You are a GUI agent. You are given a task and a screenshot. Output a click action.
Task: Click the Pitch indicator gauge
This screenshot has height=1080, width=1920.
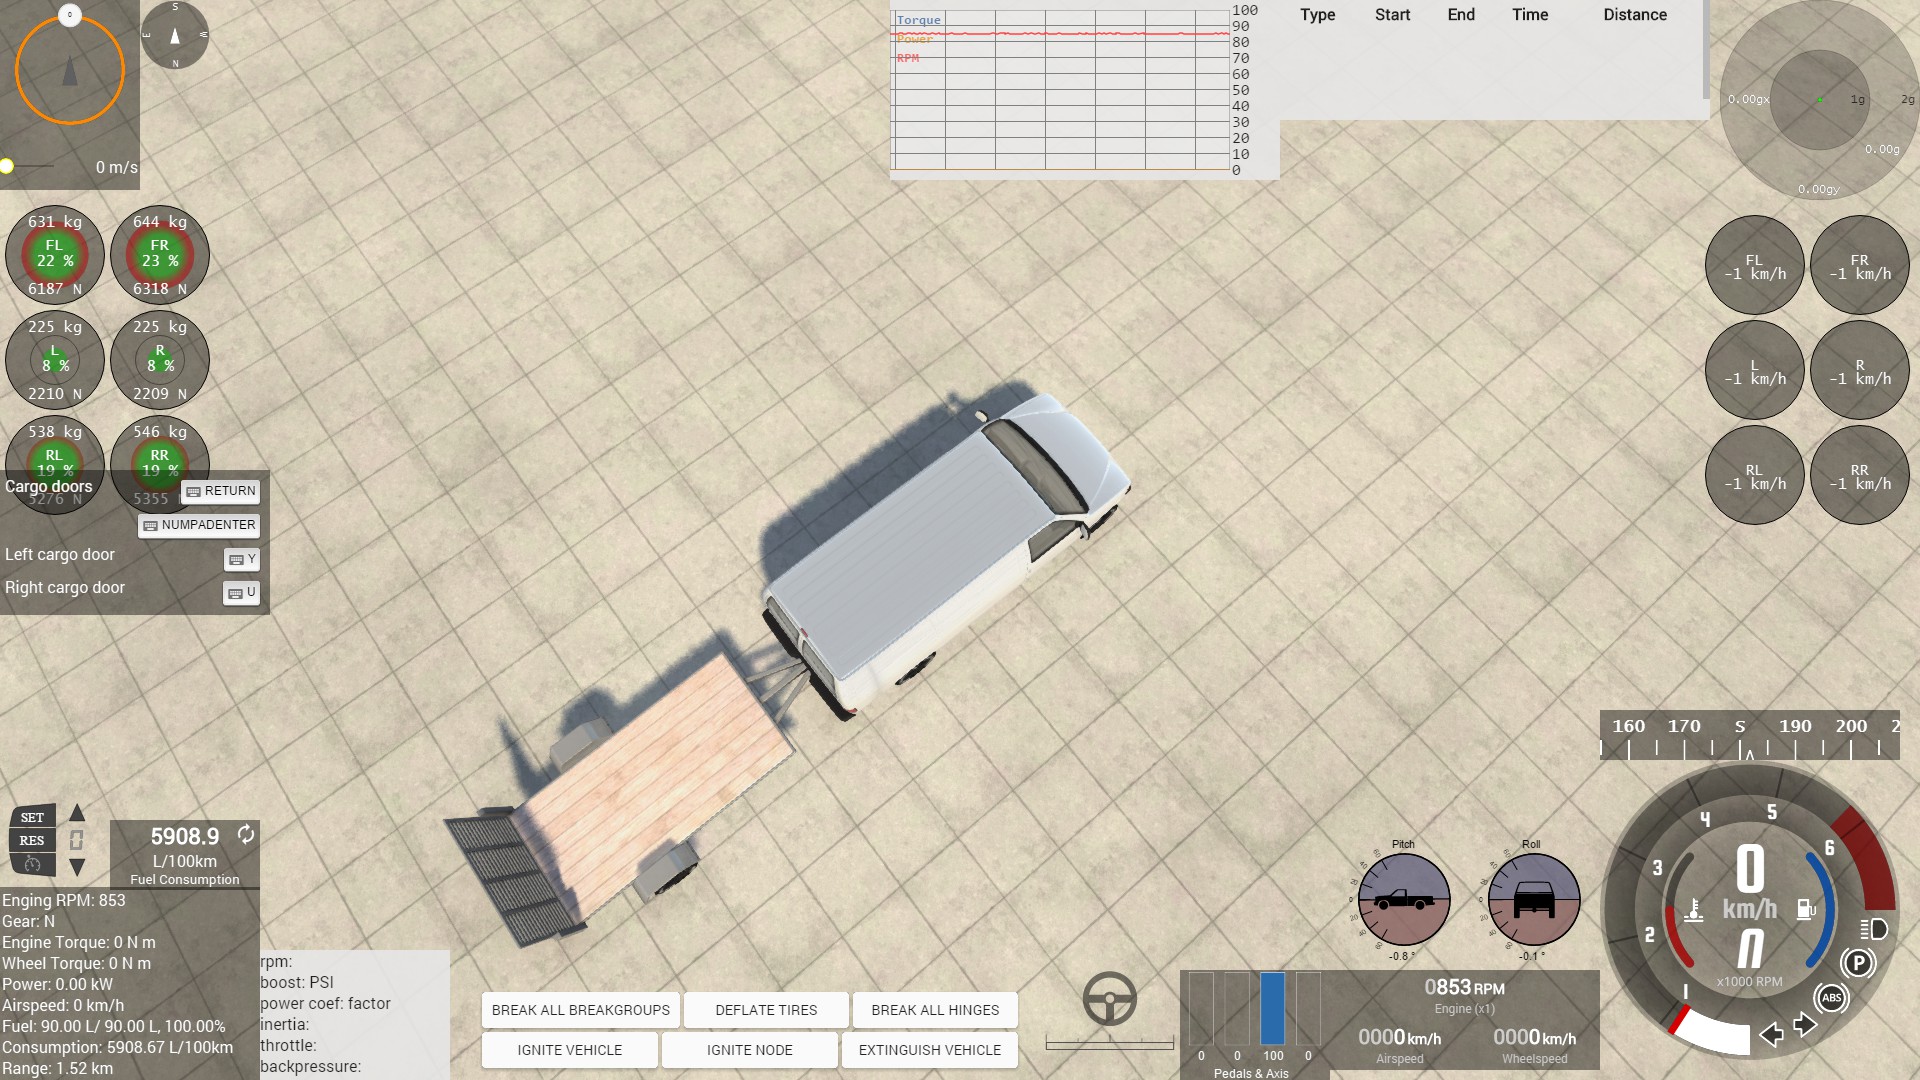[x=1404, y=899]
